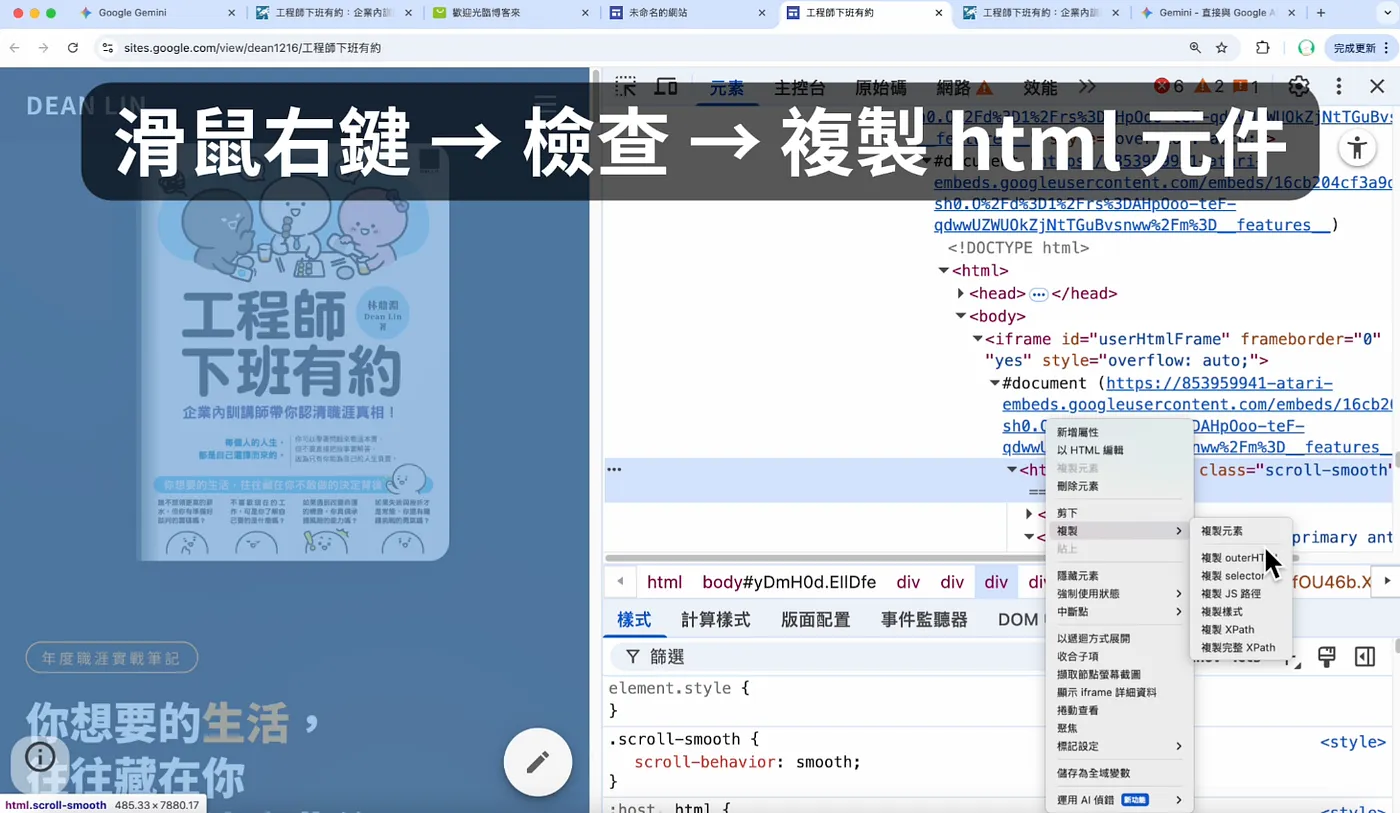Click the 年度職涯實戰筆記 pill label
The image size is (1400, 813).
pyautogui.click(x=112, y=658)
